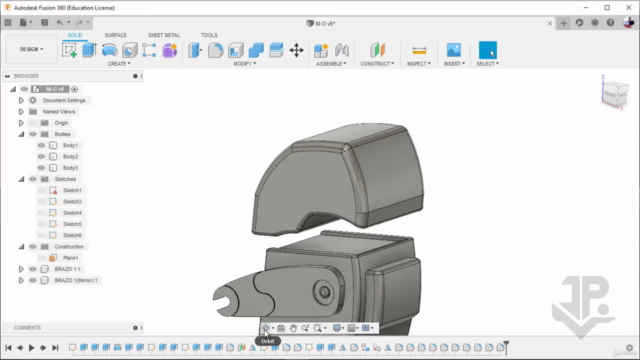
Task: Show Sketch1 via its eye icon
Action: tap(41, 190)
